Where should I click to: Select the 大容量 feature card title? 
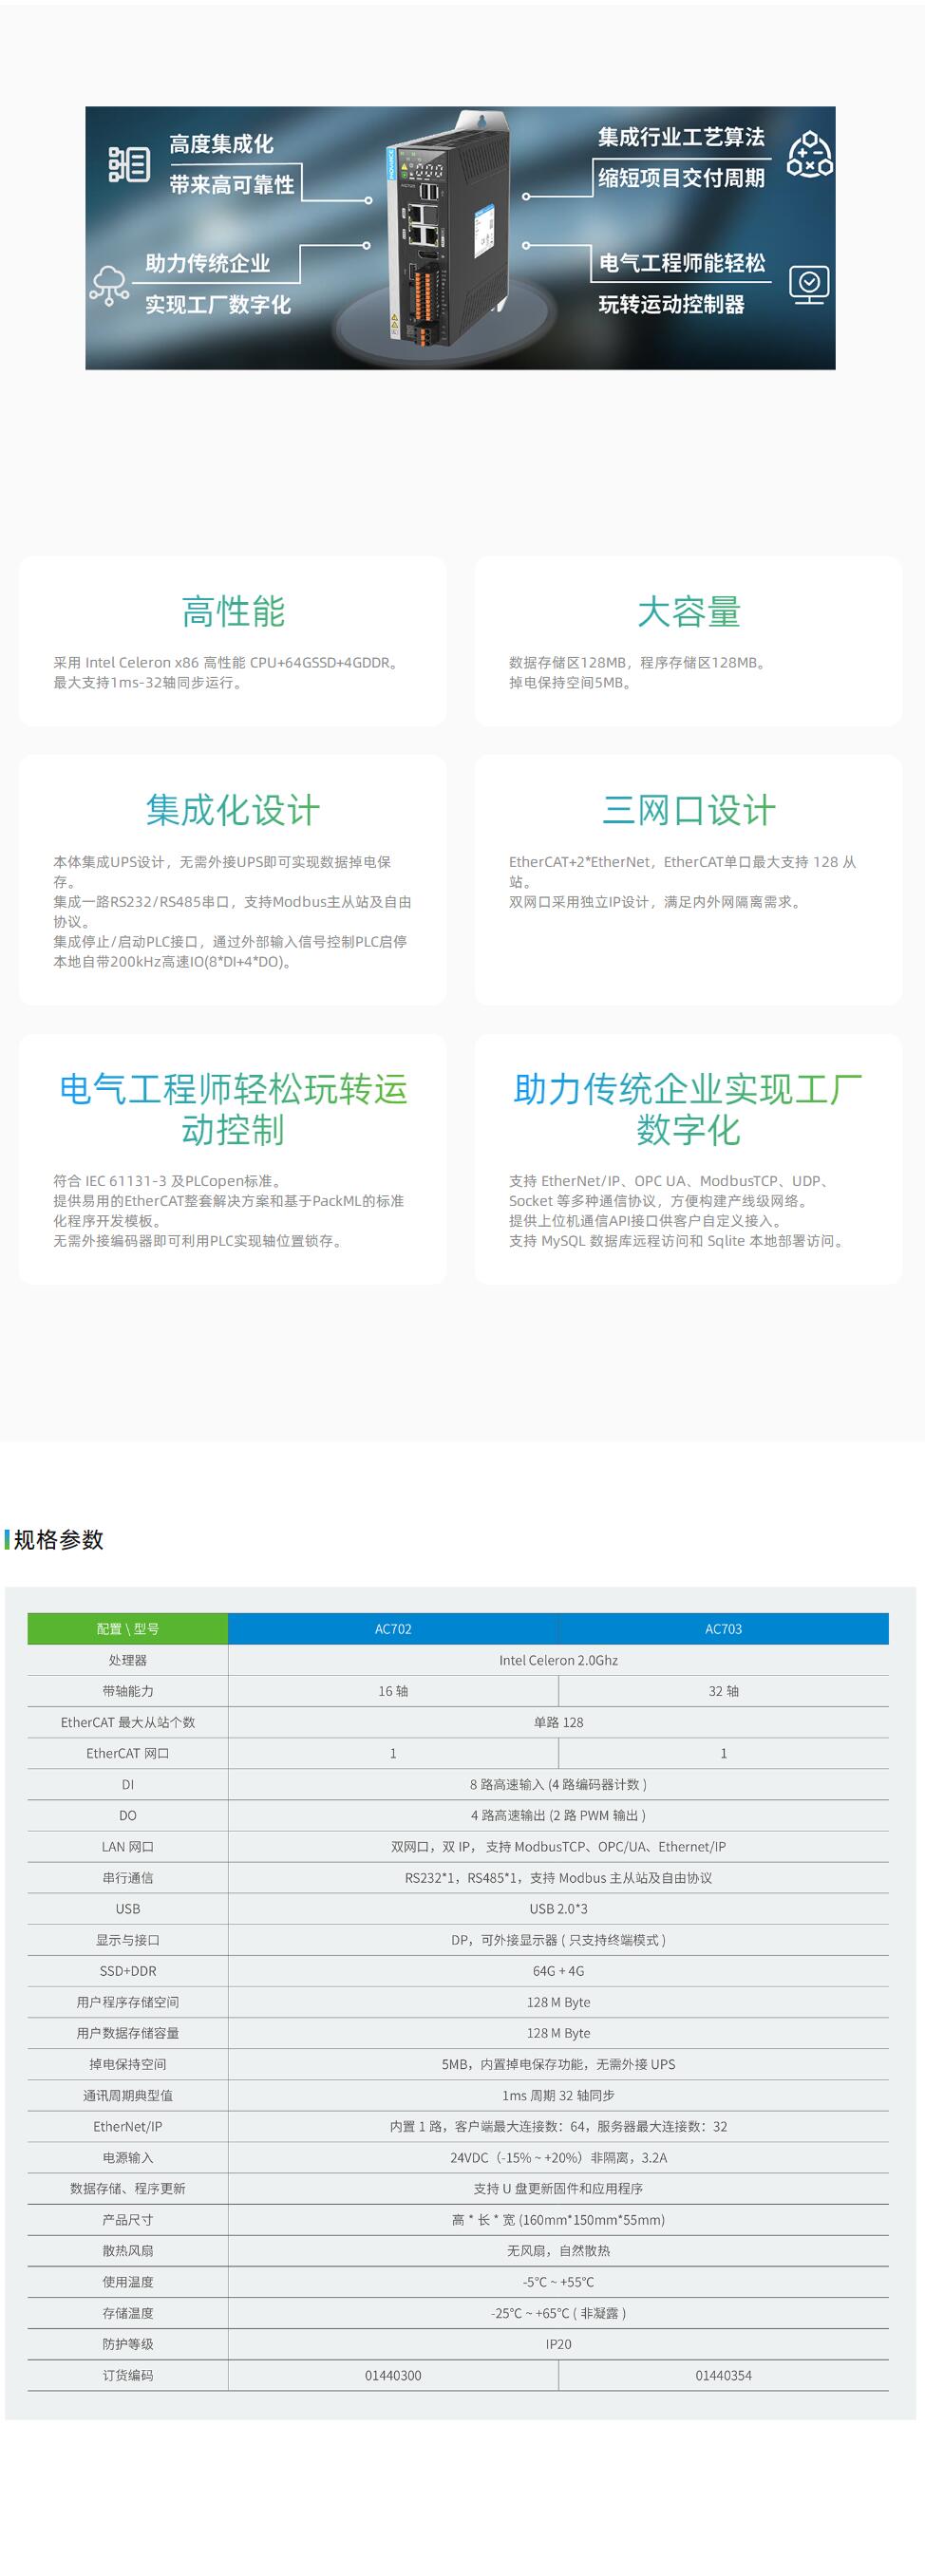(x=688, y=611)
